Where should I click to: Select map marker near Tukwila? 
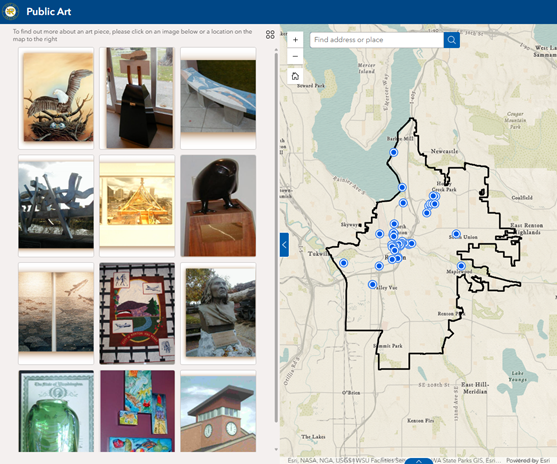(343, 263)
